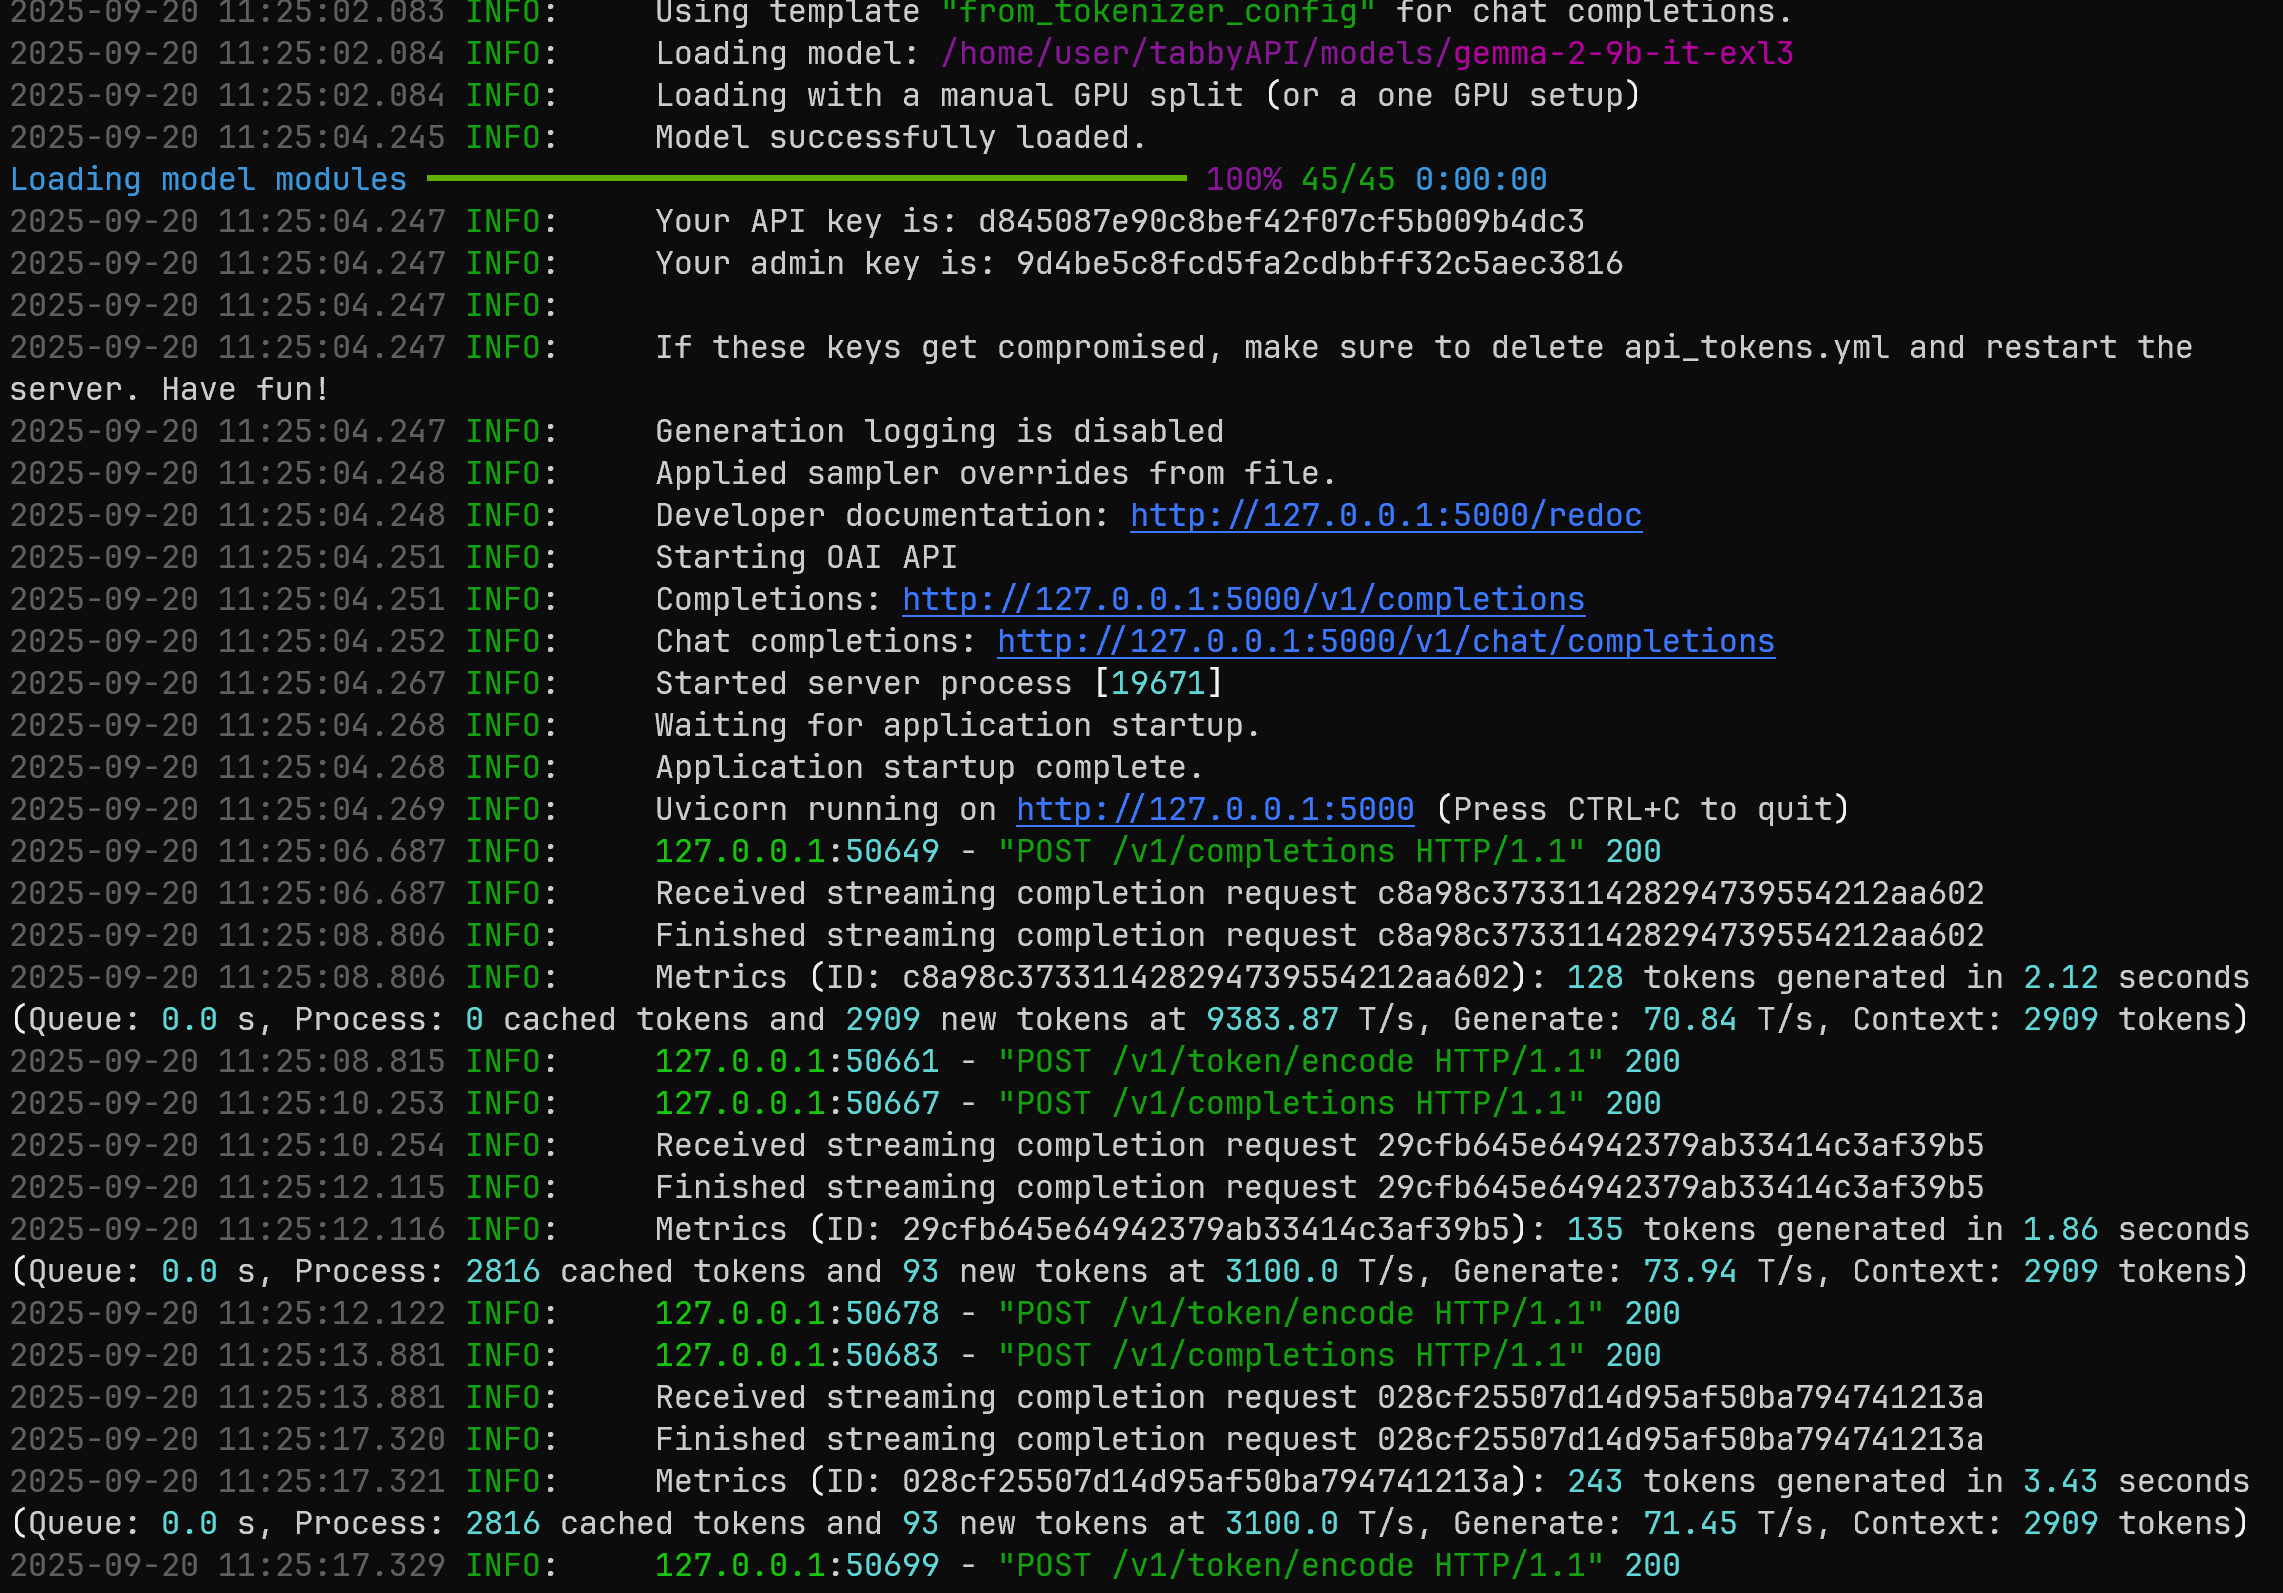Open the chat completions endpoint URL

click(x=1385, y=641)
